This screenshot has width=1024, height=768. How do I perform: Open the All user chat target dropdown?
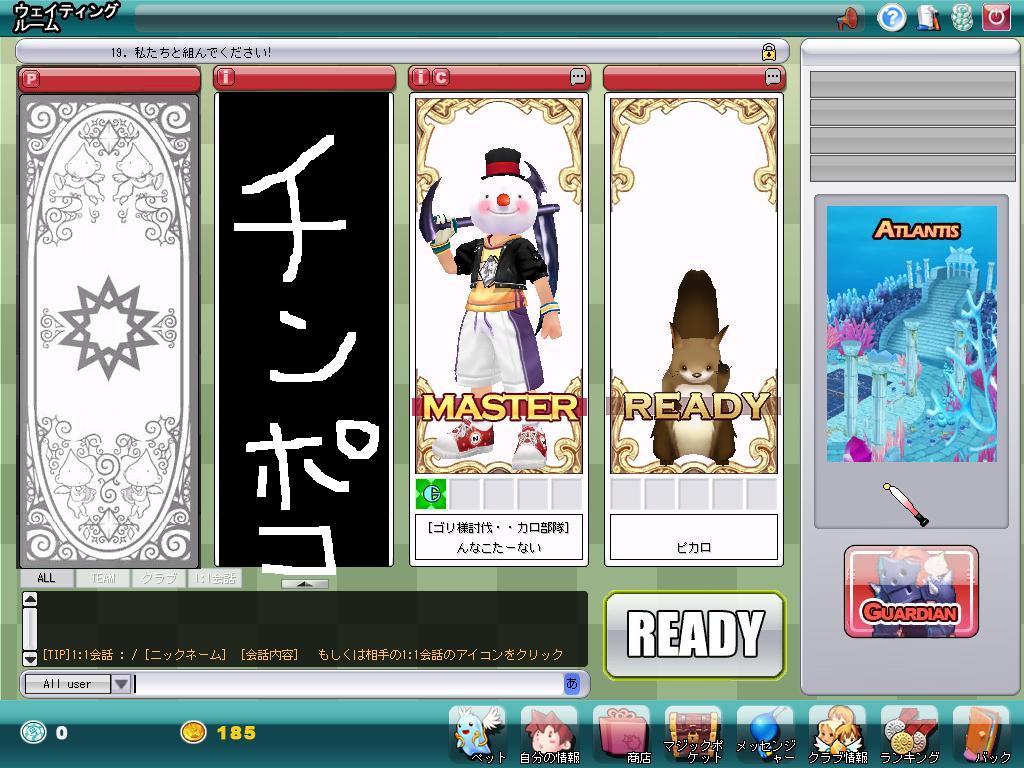point(121,684)
